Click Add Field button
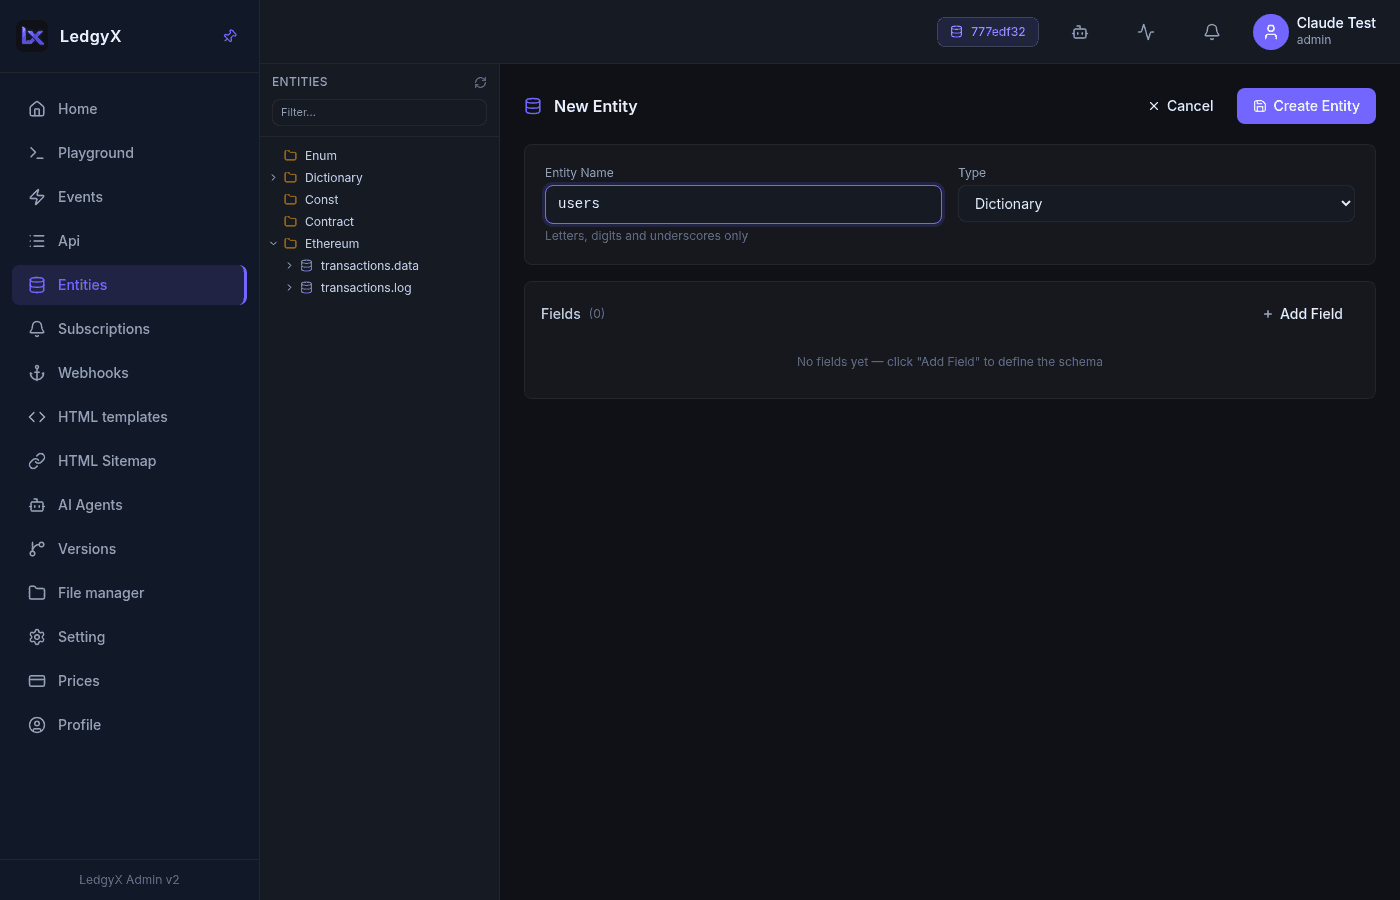This screenshot has width=1400, height=900. (x=1302, y=314)
